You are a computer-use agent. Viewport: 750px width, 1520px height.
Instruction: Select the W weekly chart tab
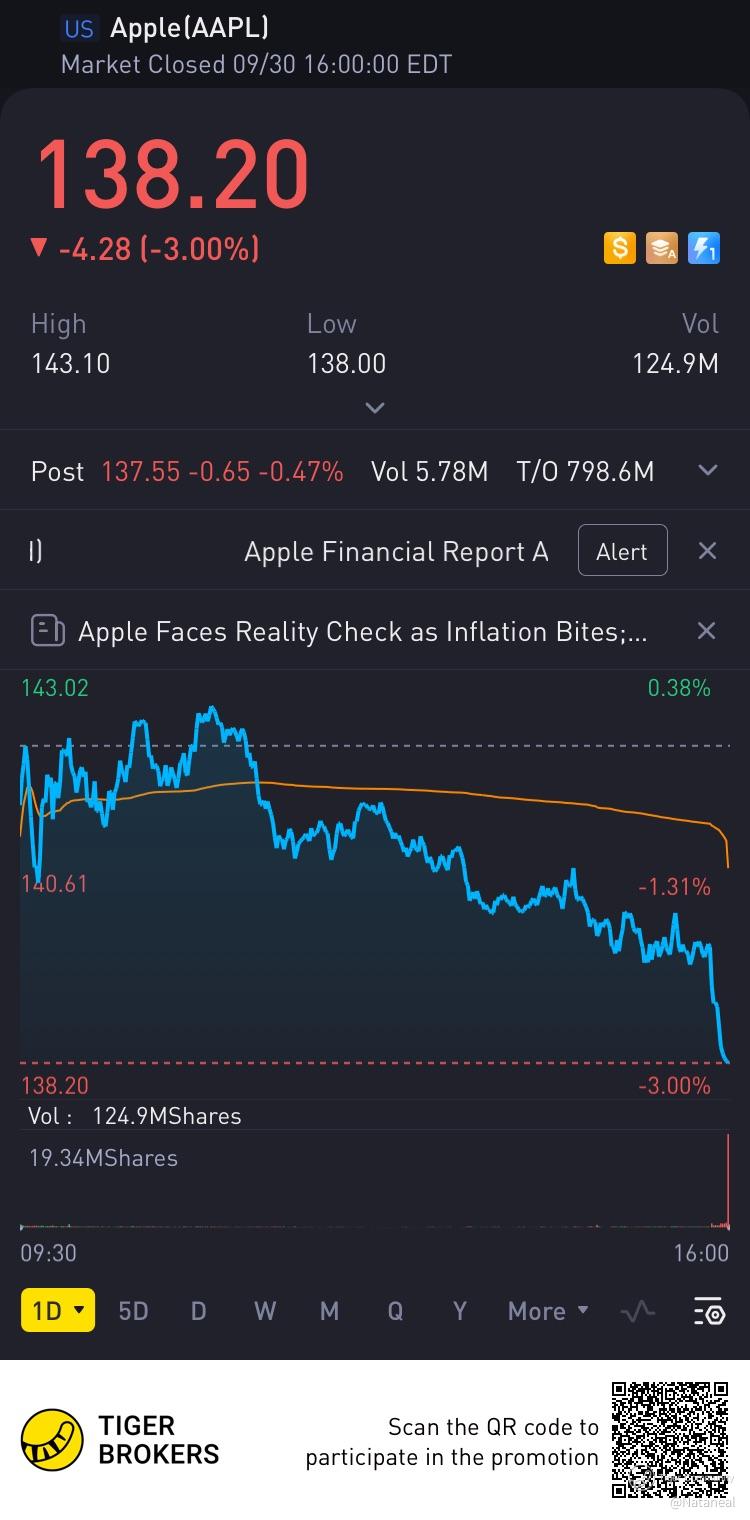click(x=264, y=1311)
